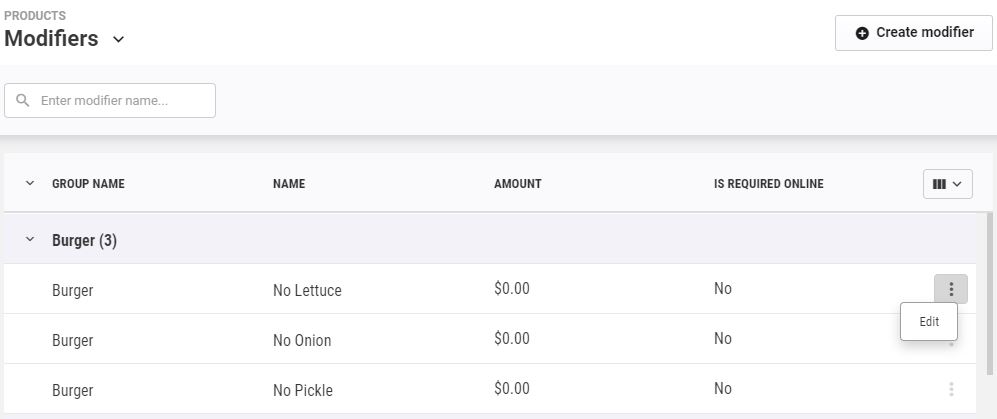Open the column chooser dropdown
The width and height of the screenshot is (997, 419).
[947, 184]
